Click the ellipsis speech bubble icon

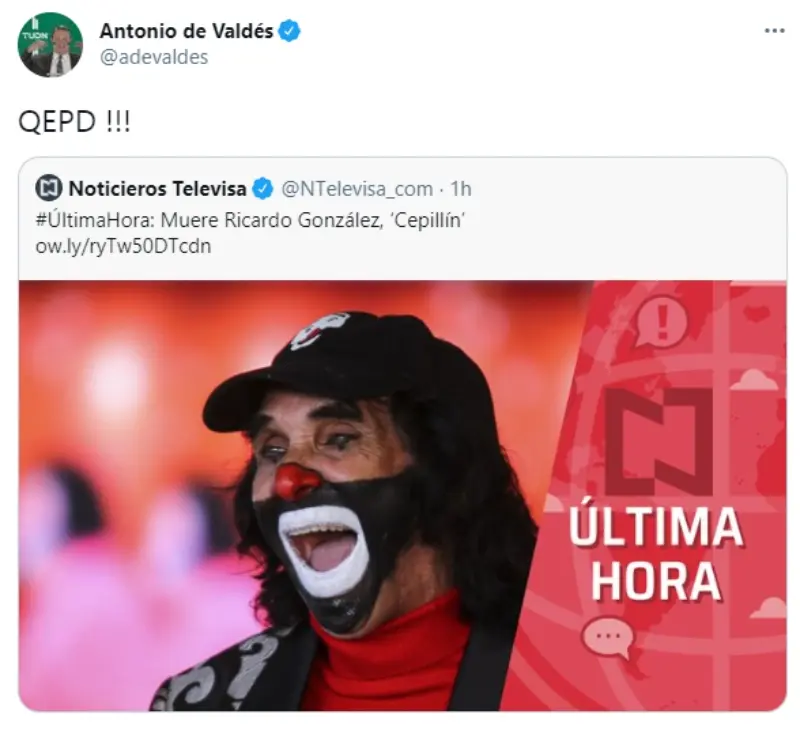pyautogui.click(x=608, y=638)
